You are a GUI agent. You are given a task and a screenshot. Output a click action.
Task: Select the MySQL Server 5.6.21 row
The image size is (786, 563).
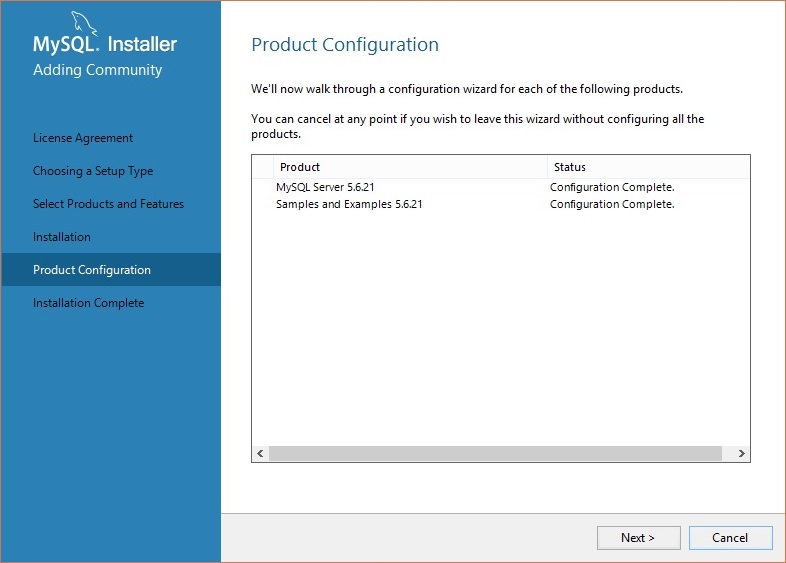click(x=501, y=187)
